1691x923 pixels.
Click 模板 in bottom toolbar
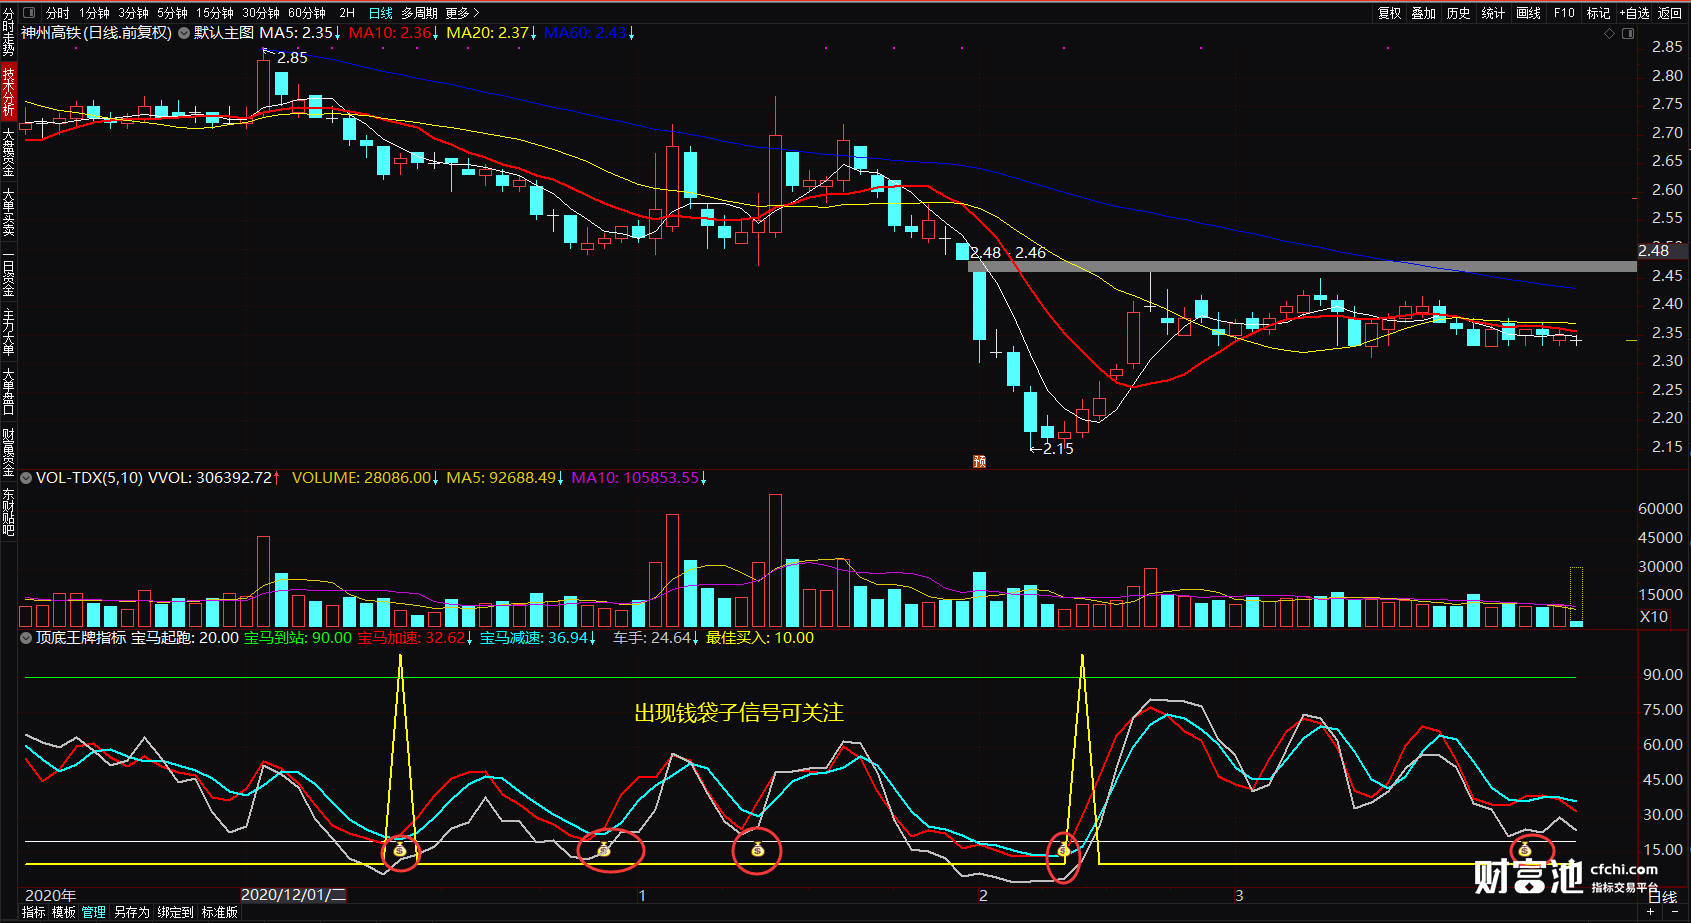coord(63,913)
